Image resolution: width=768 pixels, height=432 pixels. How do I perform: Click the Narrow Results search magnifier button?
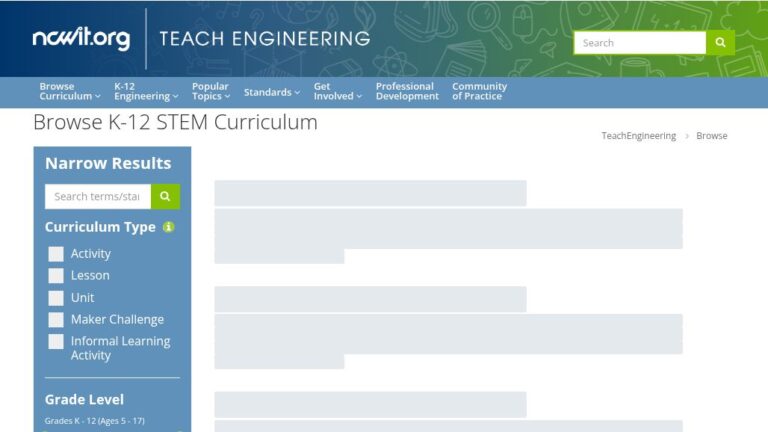coord(166,196)
